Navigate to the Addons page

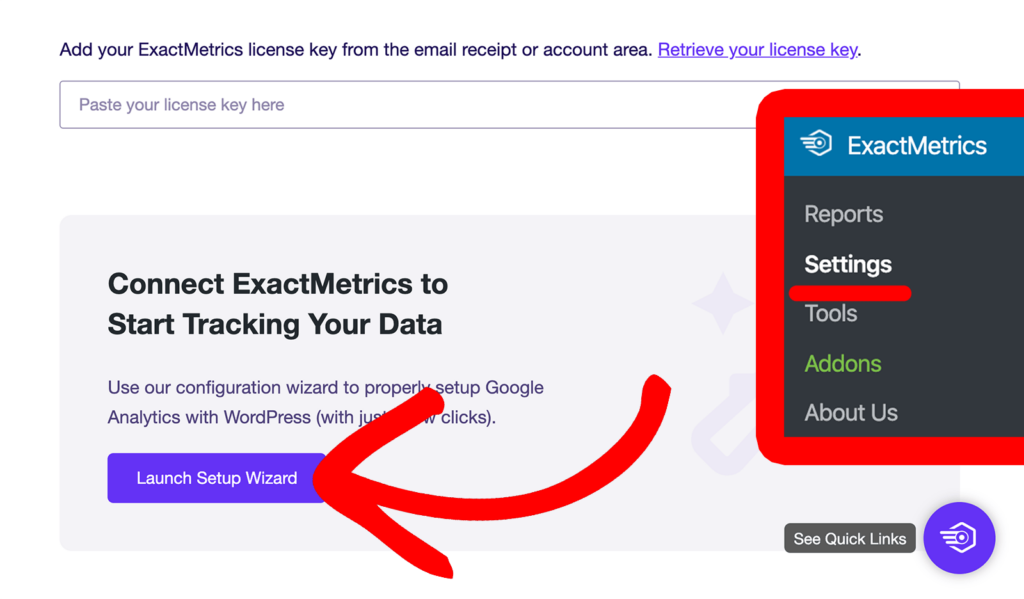(842, 364)
